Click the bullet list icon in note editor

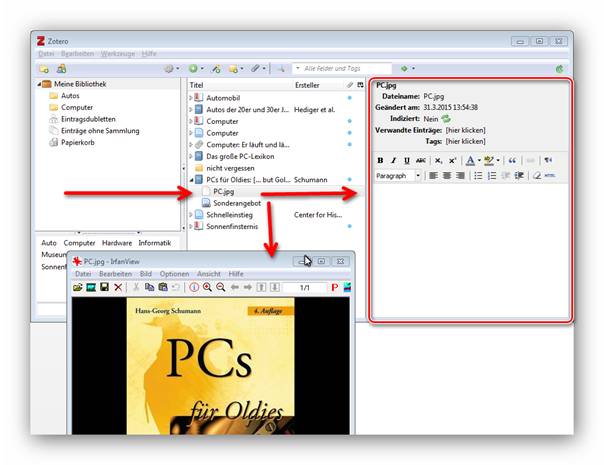478,176
